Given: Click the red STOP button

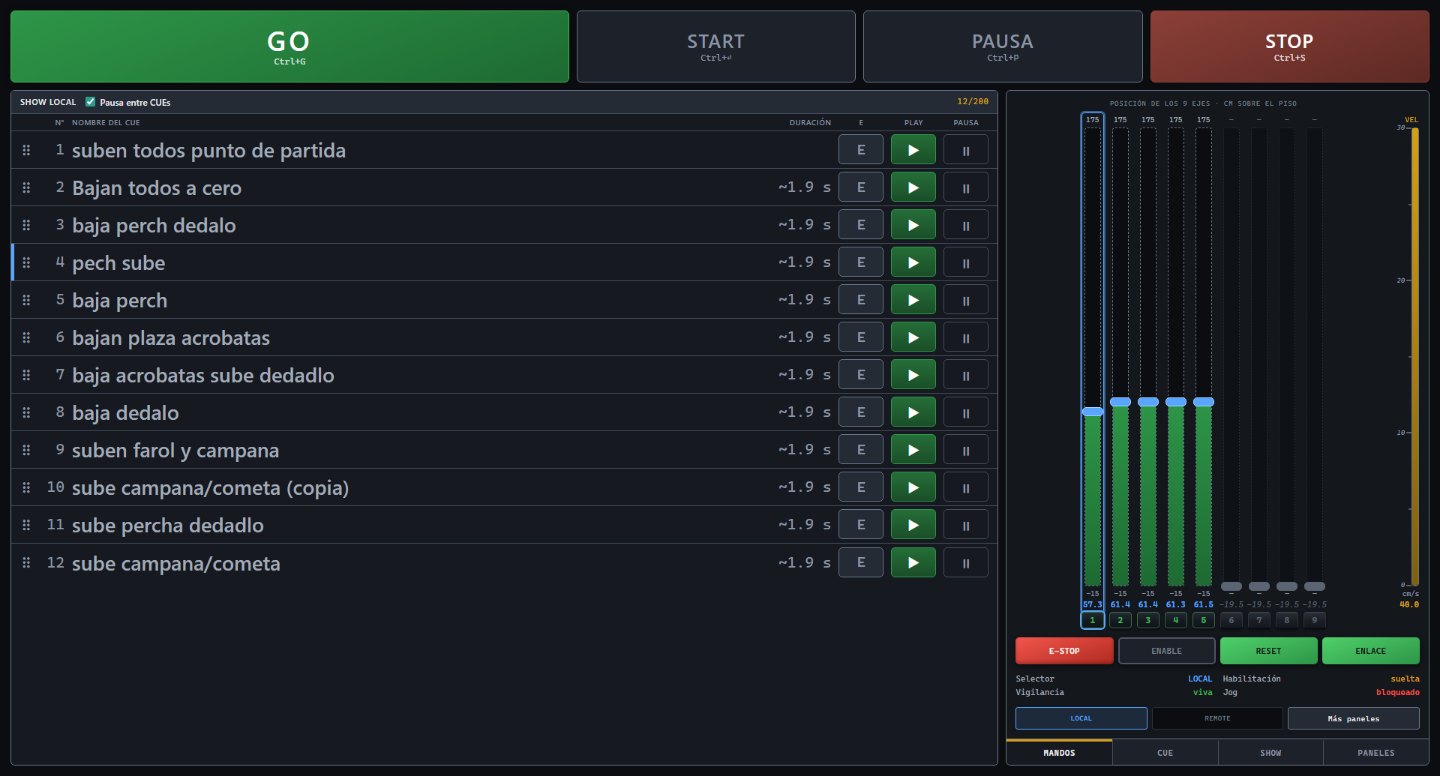Looking at the screenshot, I should pyautogui.click(x=1290, y=46).
